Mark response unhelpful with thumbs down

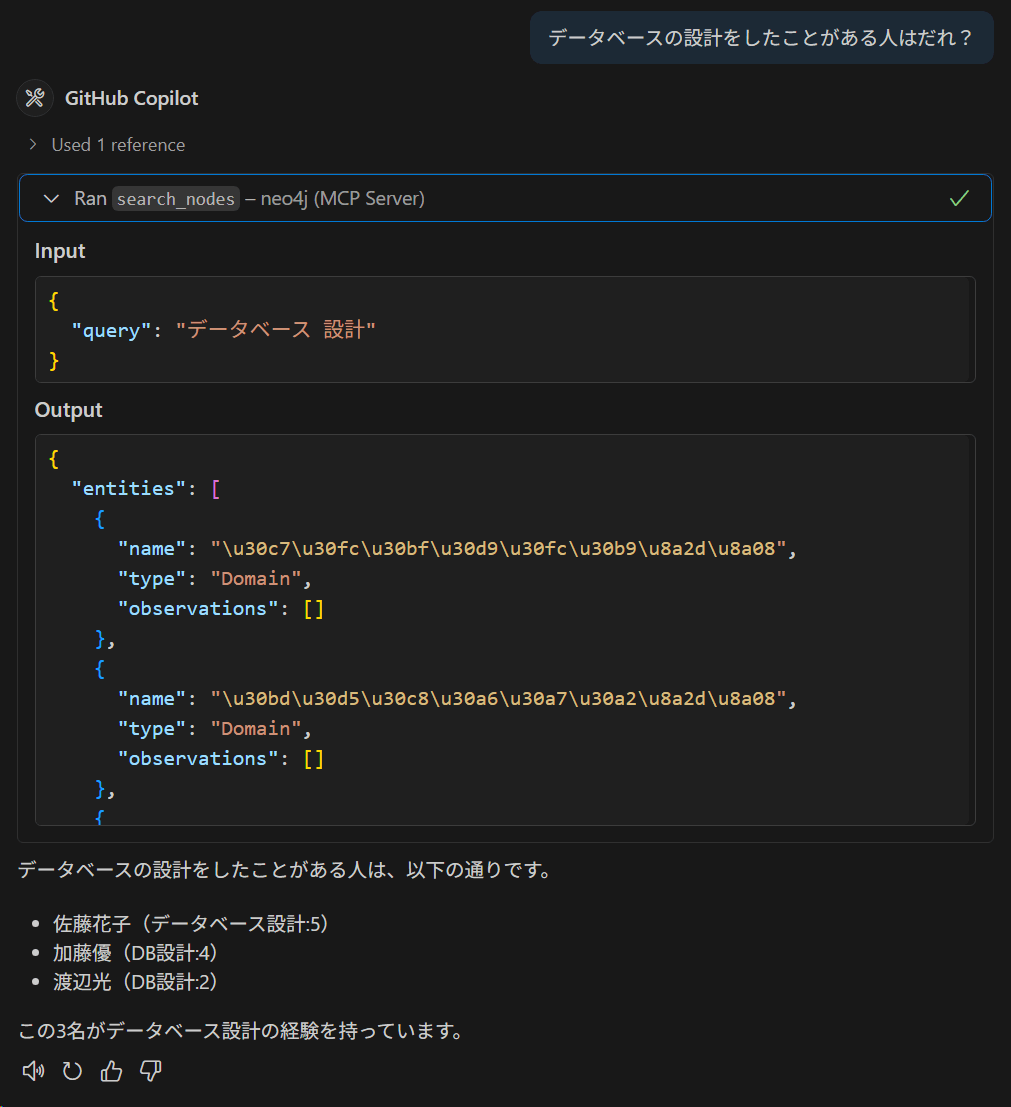pos(150,1071)
